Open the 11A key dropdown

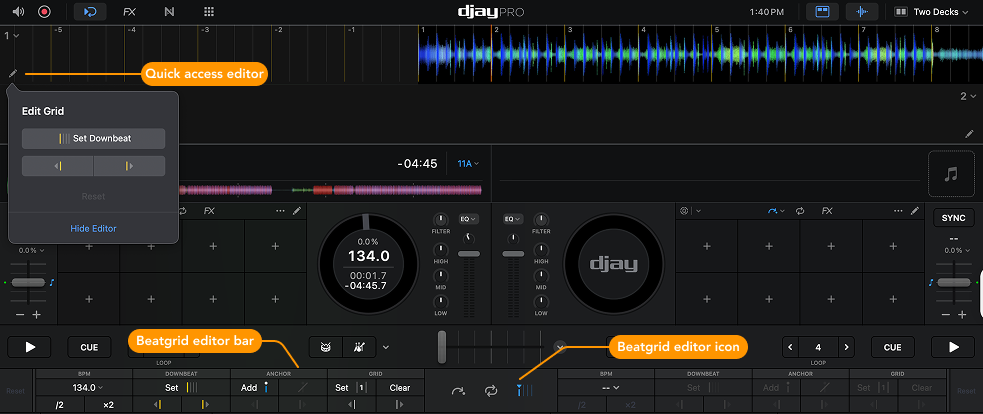[468, 164]
